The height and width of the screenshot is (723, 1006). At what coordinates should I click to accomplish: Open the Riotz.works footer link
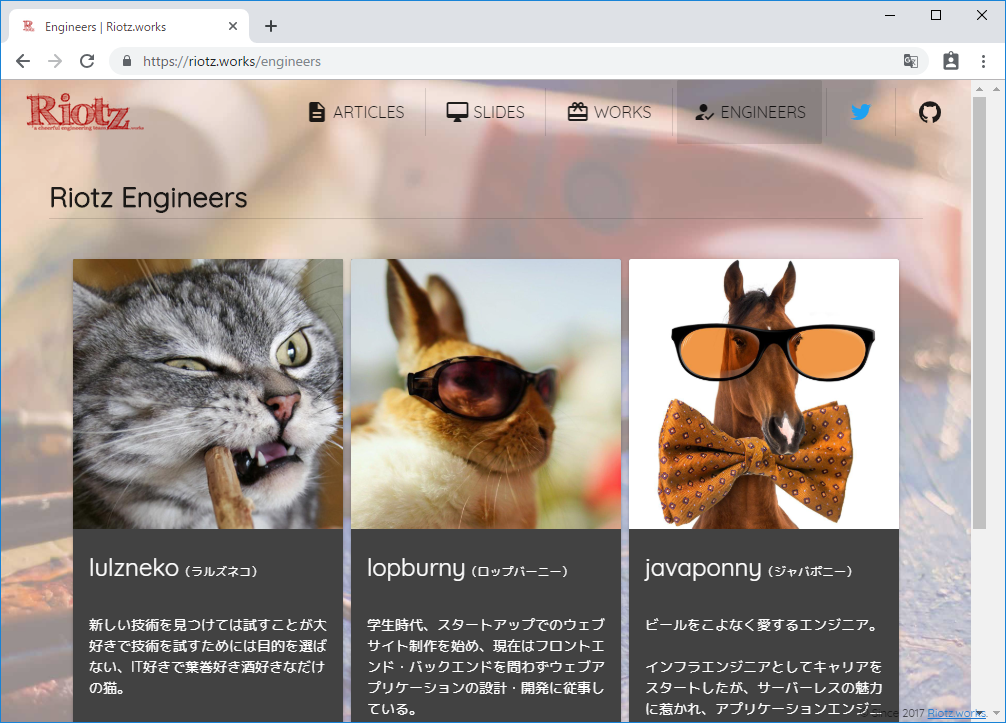tap(956, 713)
